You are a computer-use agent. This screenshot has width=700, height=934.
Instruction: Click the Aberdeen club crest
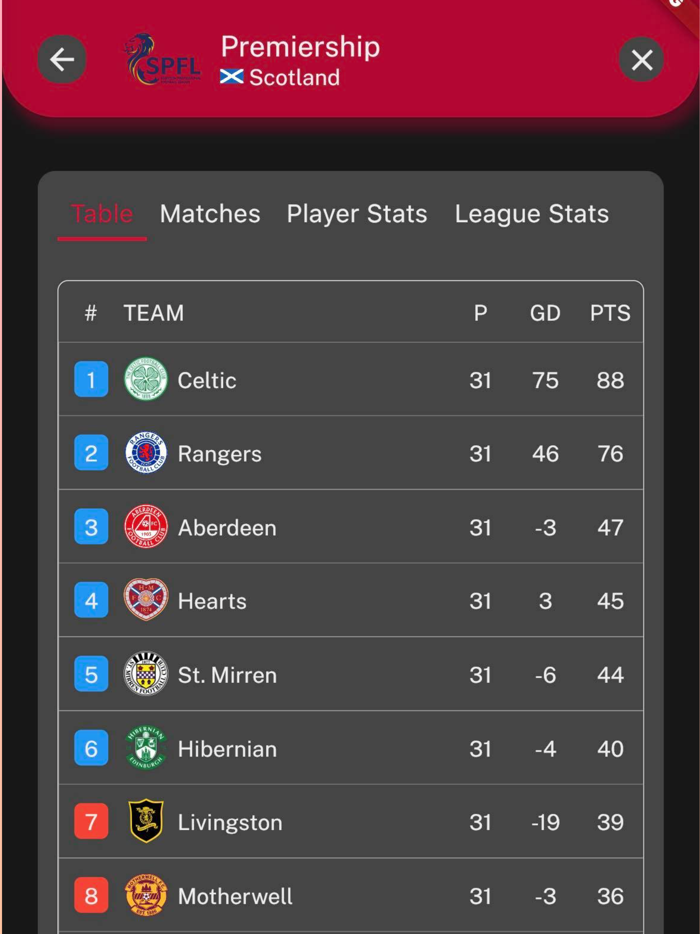146,527
